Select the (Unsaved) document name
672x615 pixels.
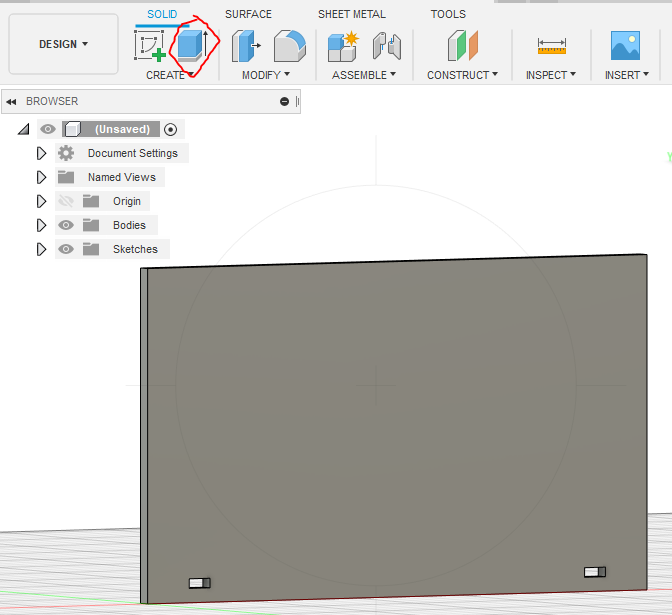click(x=123, y=129)
